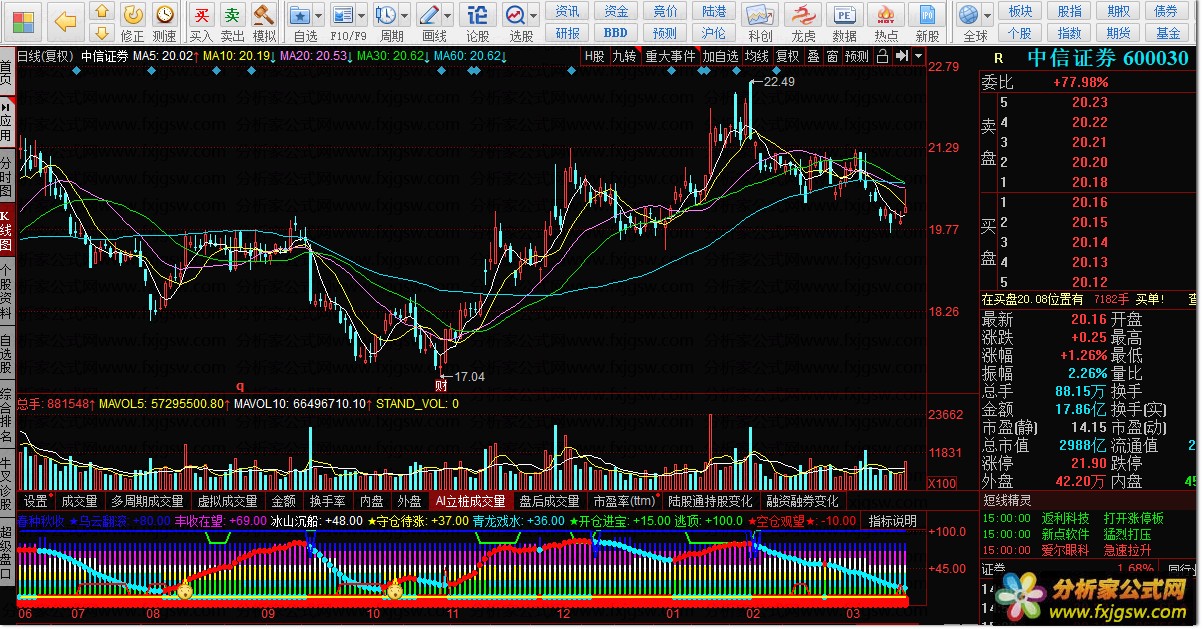Image resolution: width=1203 pixels, height=629 pixels.
Task: Switch to the 融资融券变化 tab
Action: pos(802,501)
